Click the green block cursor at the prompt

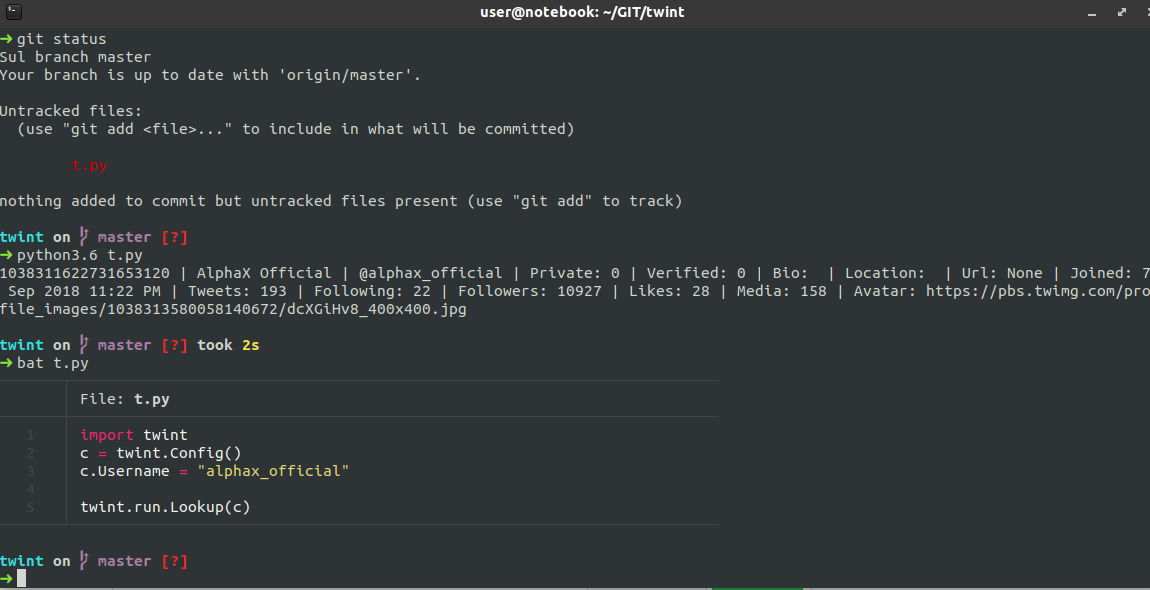[x=21, y=577]
